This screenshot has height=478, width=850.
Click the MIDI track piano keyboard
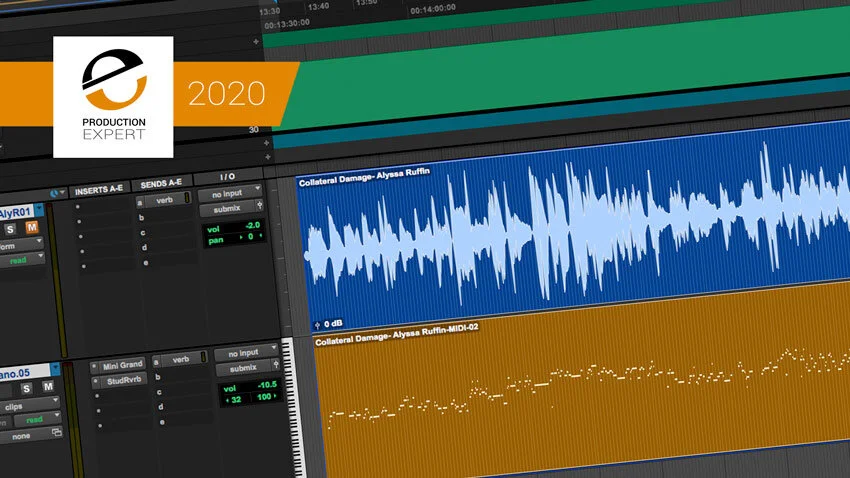(294, 408)
